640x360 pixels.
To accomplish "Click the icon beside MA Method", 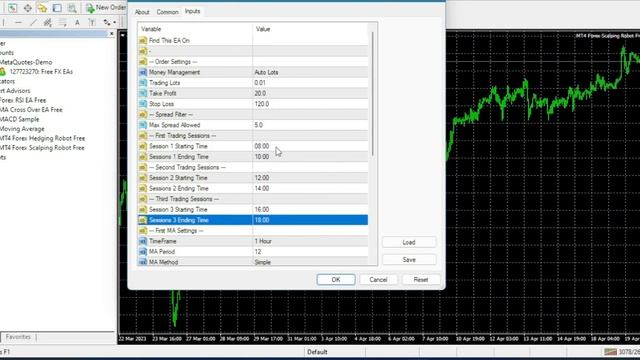I will tap(143, 262).
